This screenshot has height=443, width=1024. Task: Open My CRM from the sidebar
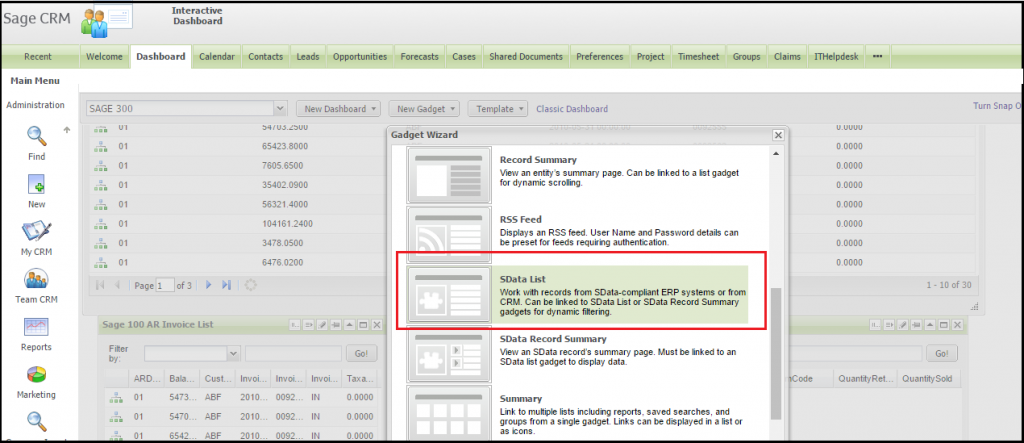click(36, 232)
